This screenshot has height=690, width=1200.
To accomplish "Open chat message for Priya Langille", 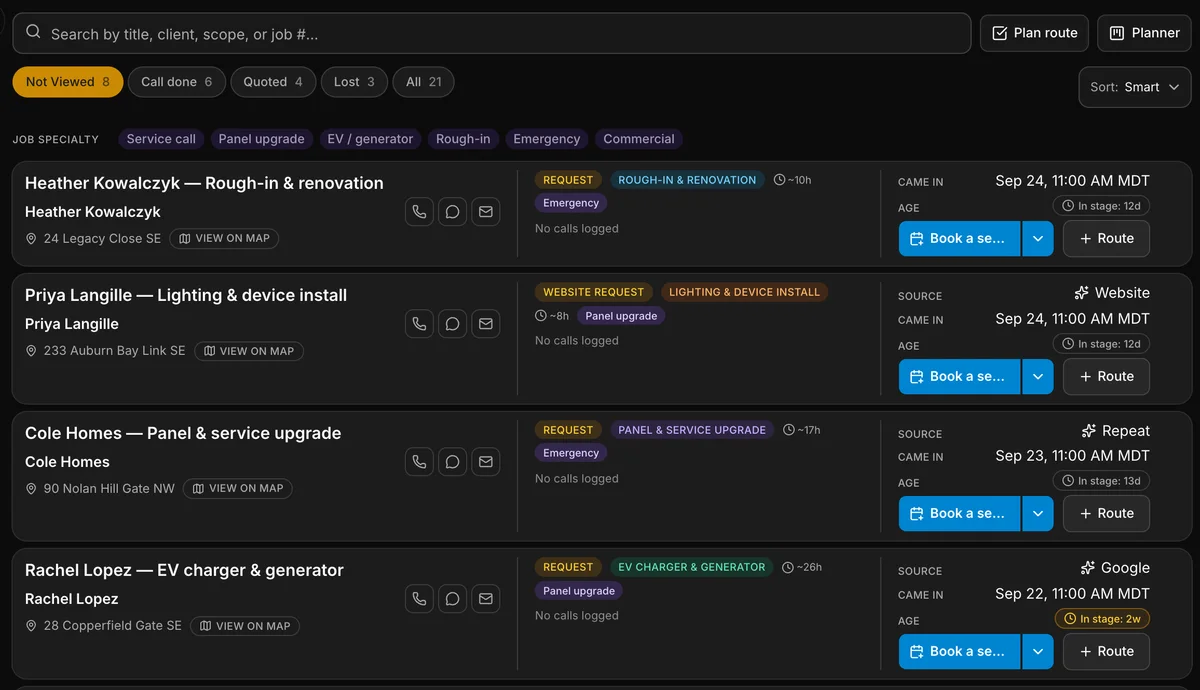I will 452,324.
